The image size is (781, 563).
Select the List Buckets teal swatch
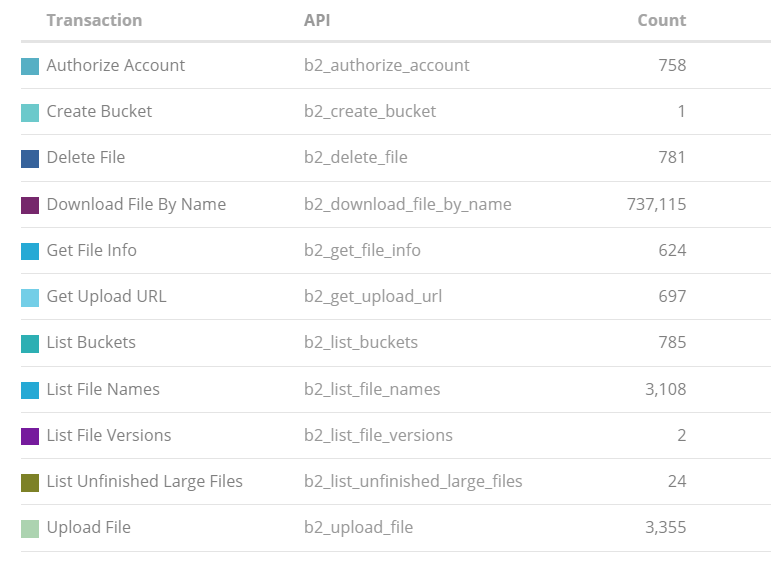(30, 344)
